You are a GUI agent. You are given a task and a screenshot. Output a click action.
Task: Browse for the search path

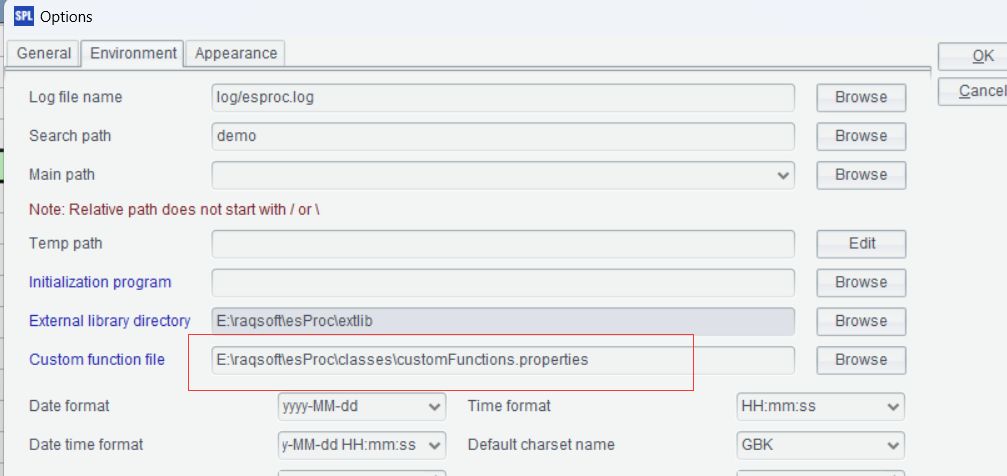coord(861,136)
